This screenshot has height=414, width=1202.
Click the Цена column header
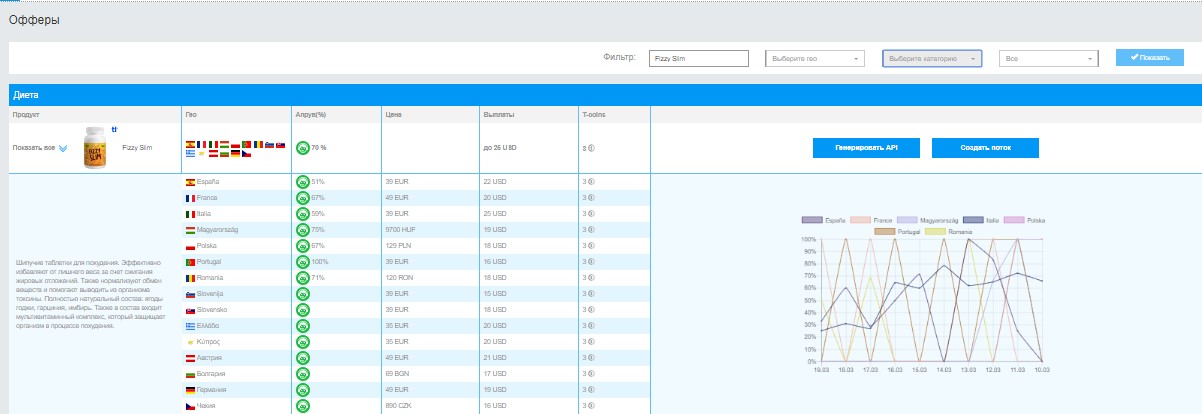(392, 114)
